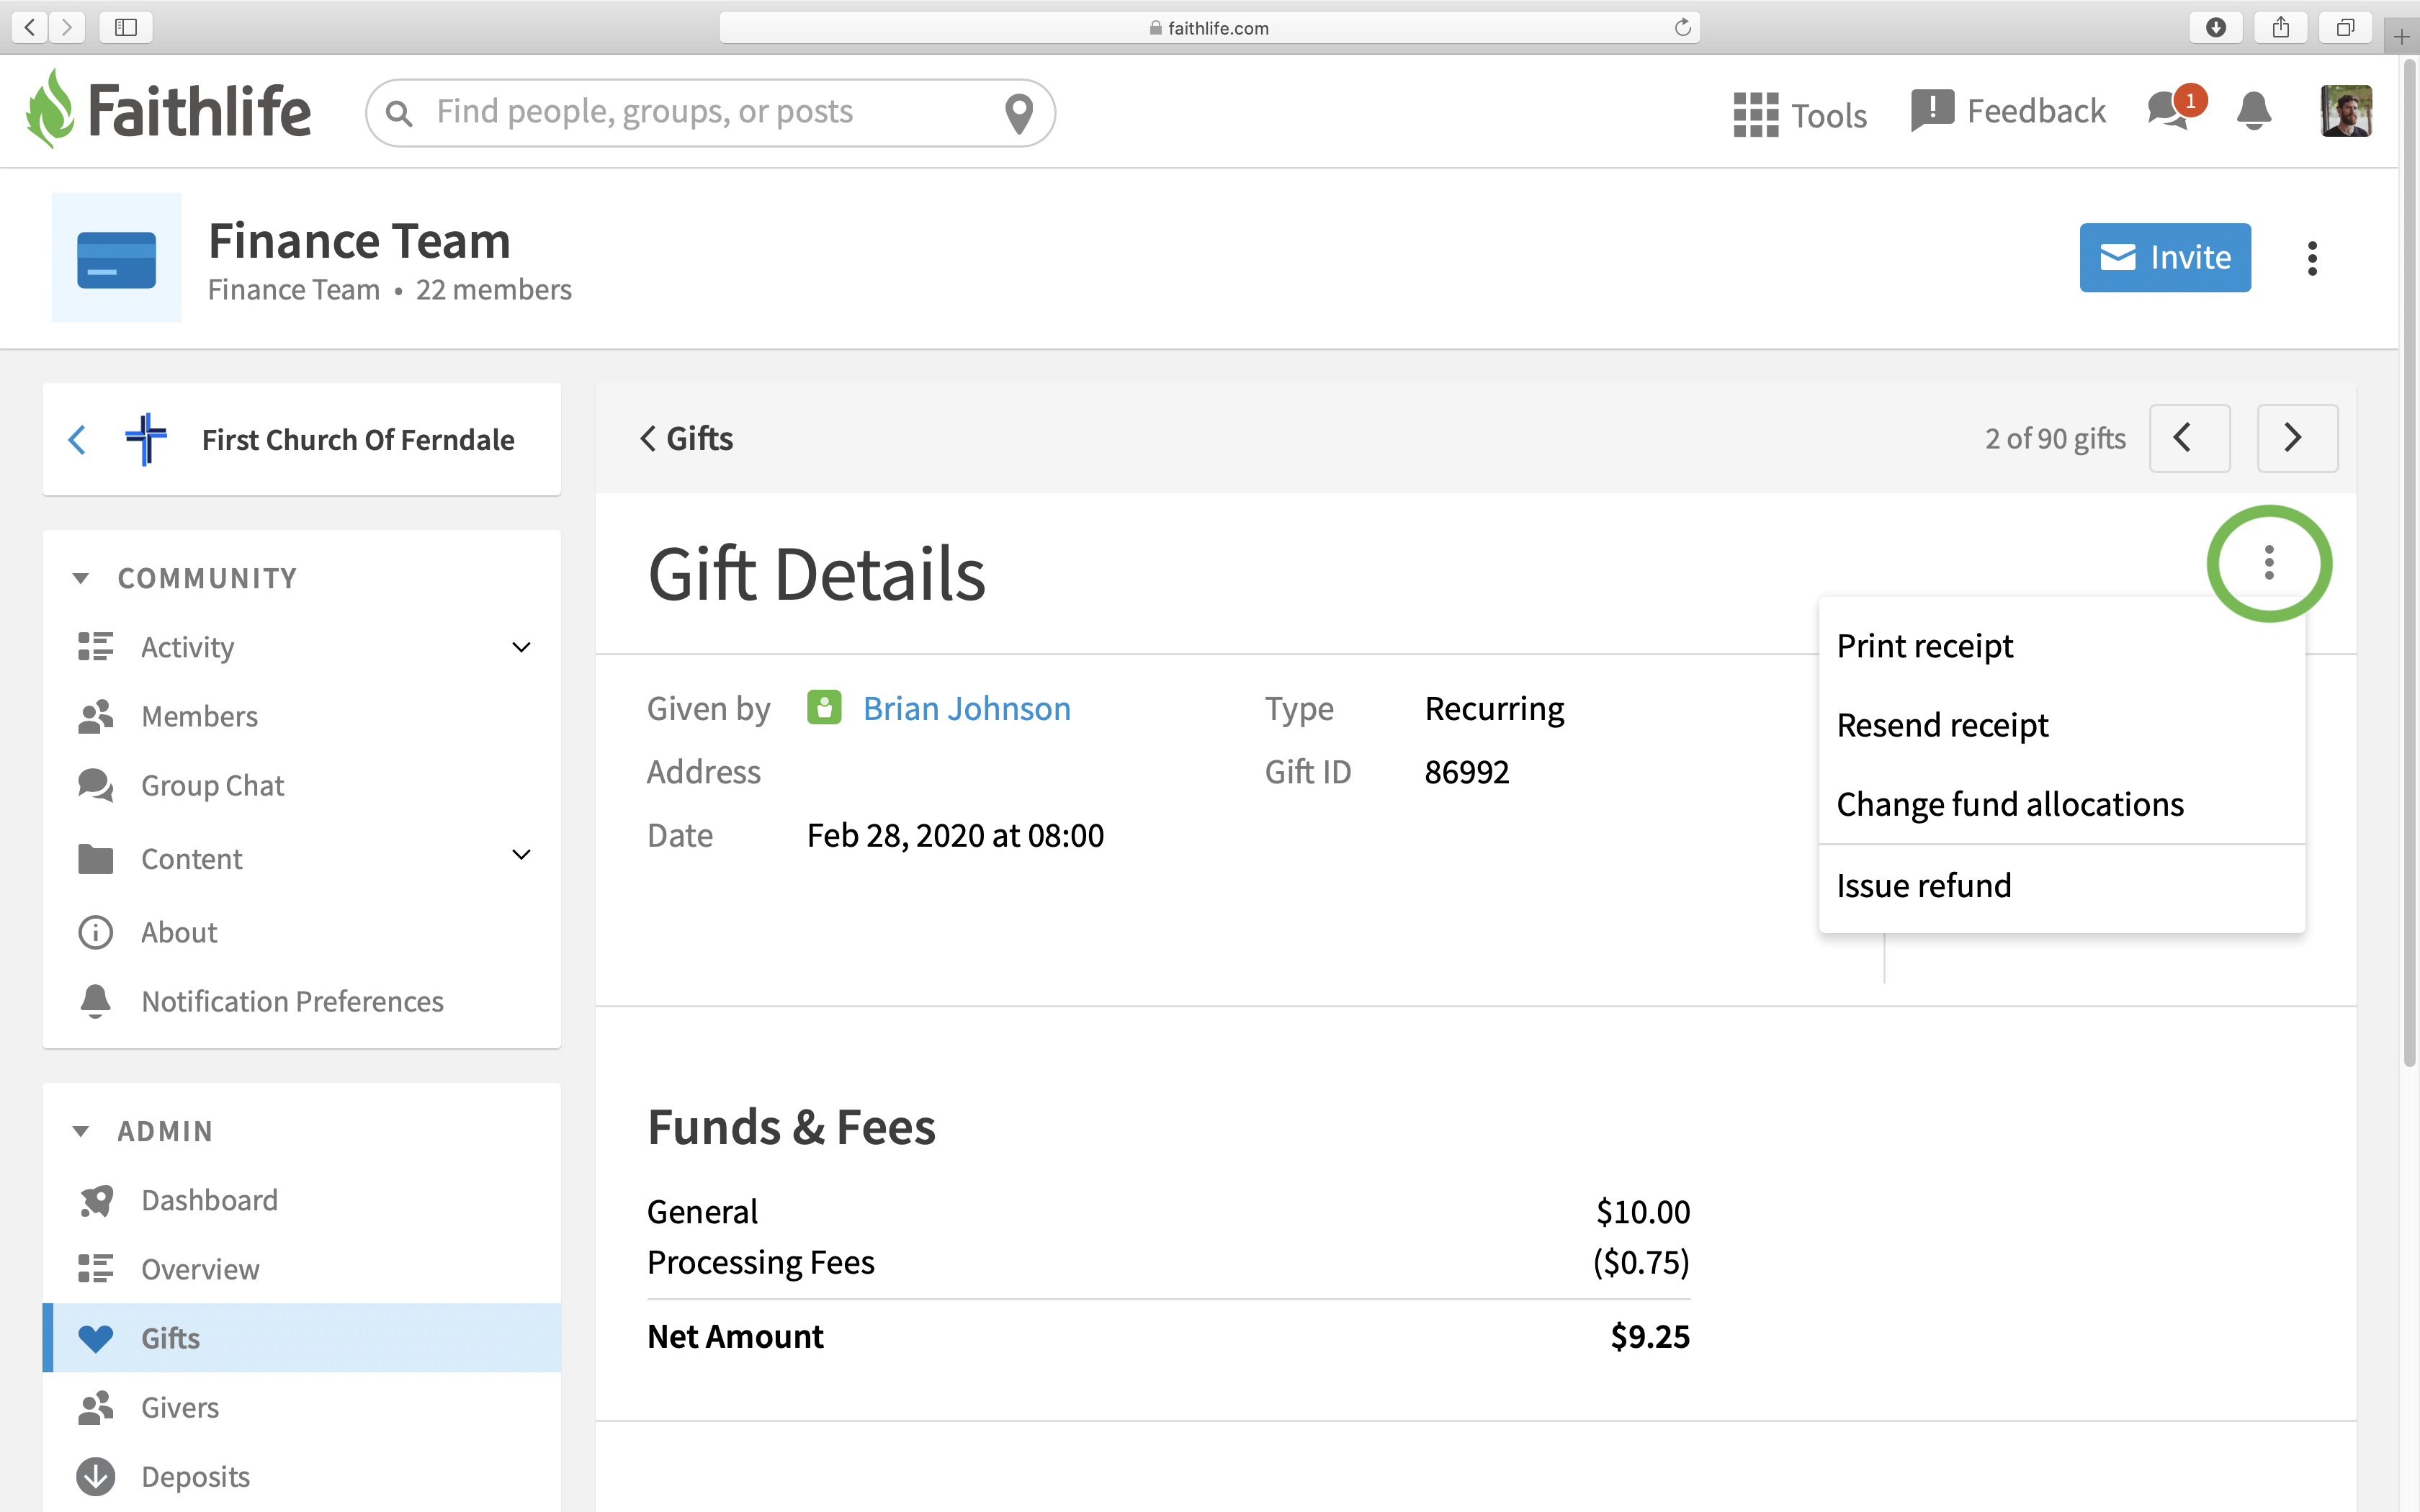Click the Faithlife flame logo
This screenshot has height=1512, width=2420.
pos(50,110)
